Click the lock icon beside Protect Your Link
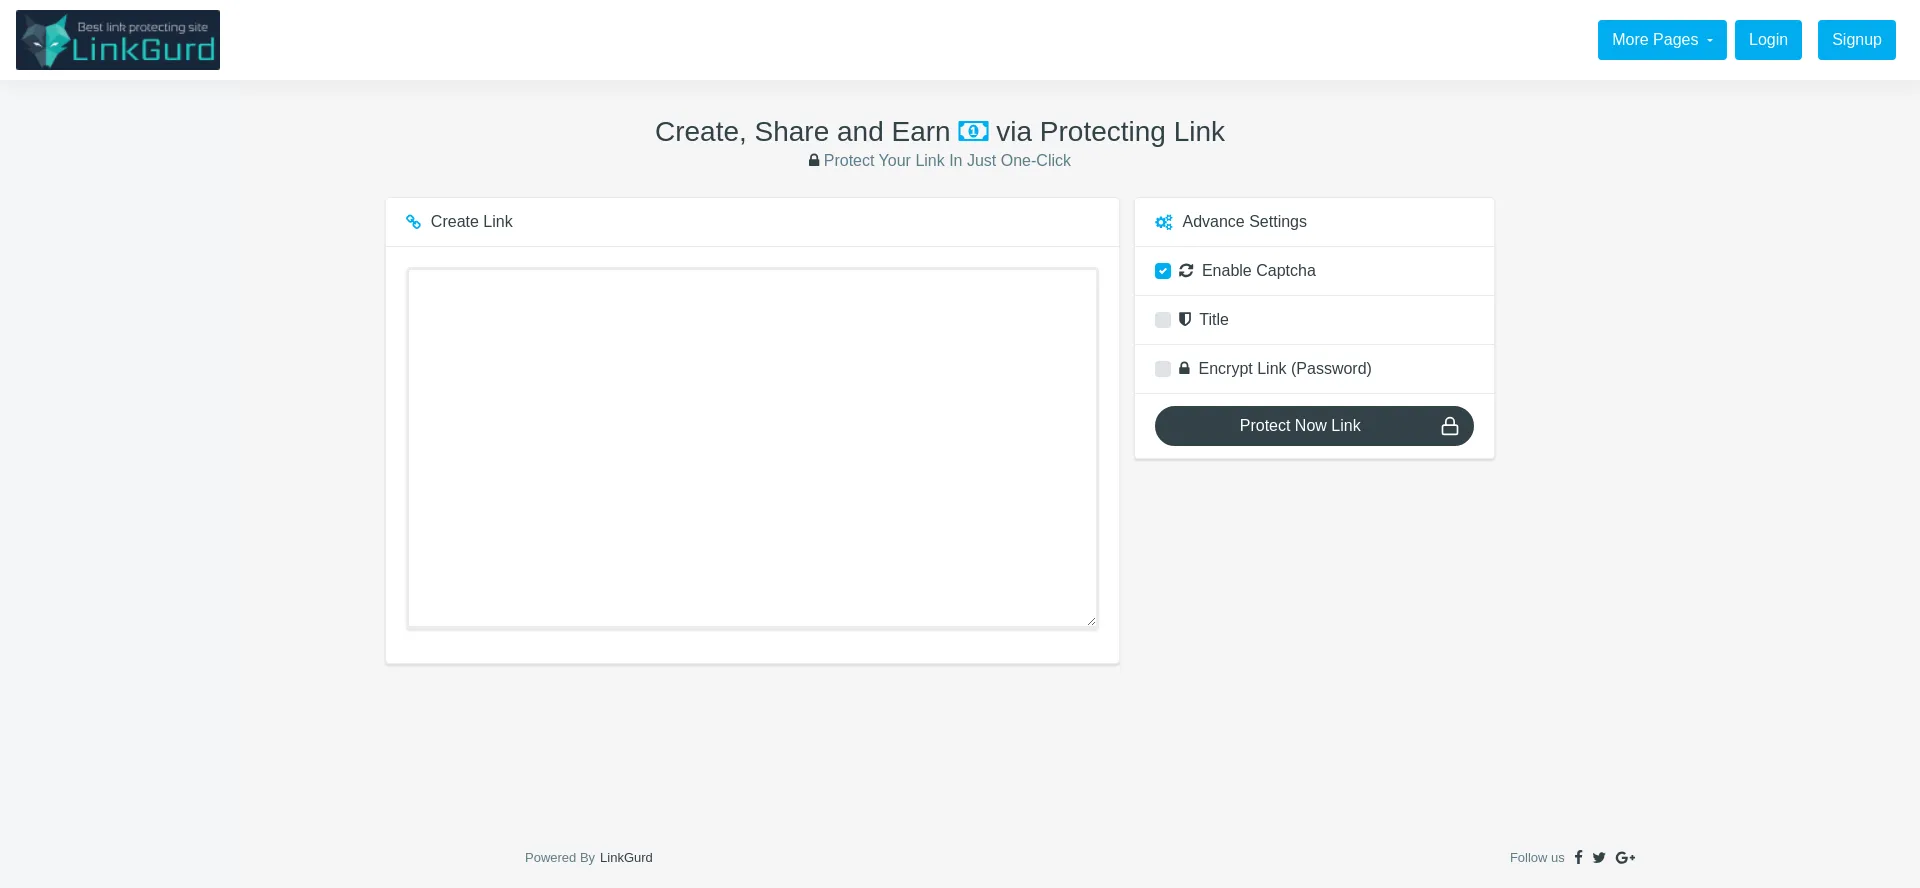The height and width of the screenshot is (888, 1920). [x=814, y=160]
